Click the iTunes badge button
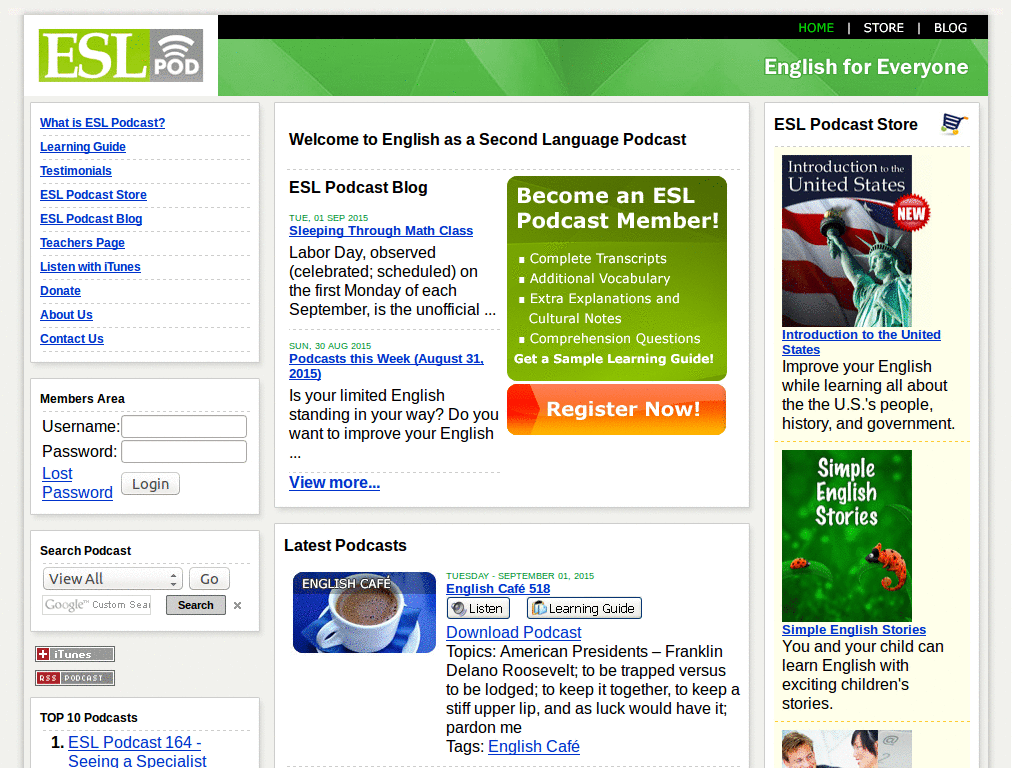Screen dimensions: 1024x768 click(x=75, y=654)
